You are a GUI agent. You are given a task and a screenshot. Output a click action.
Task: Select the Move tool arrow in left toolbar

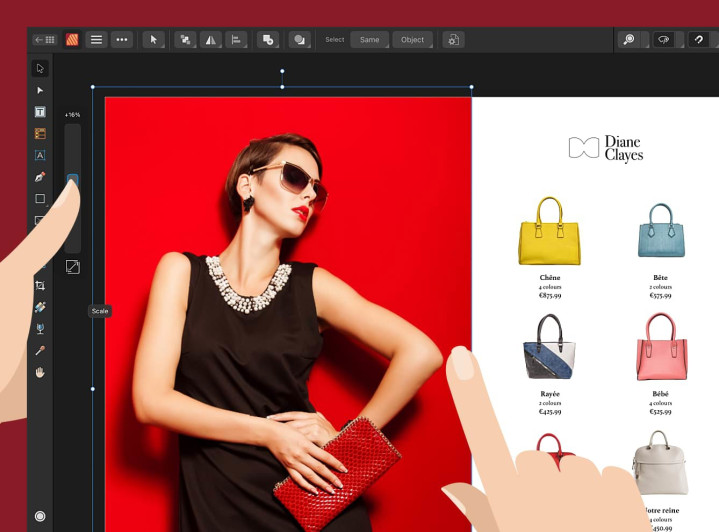(40, 68)
